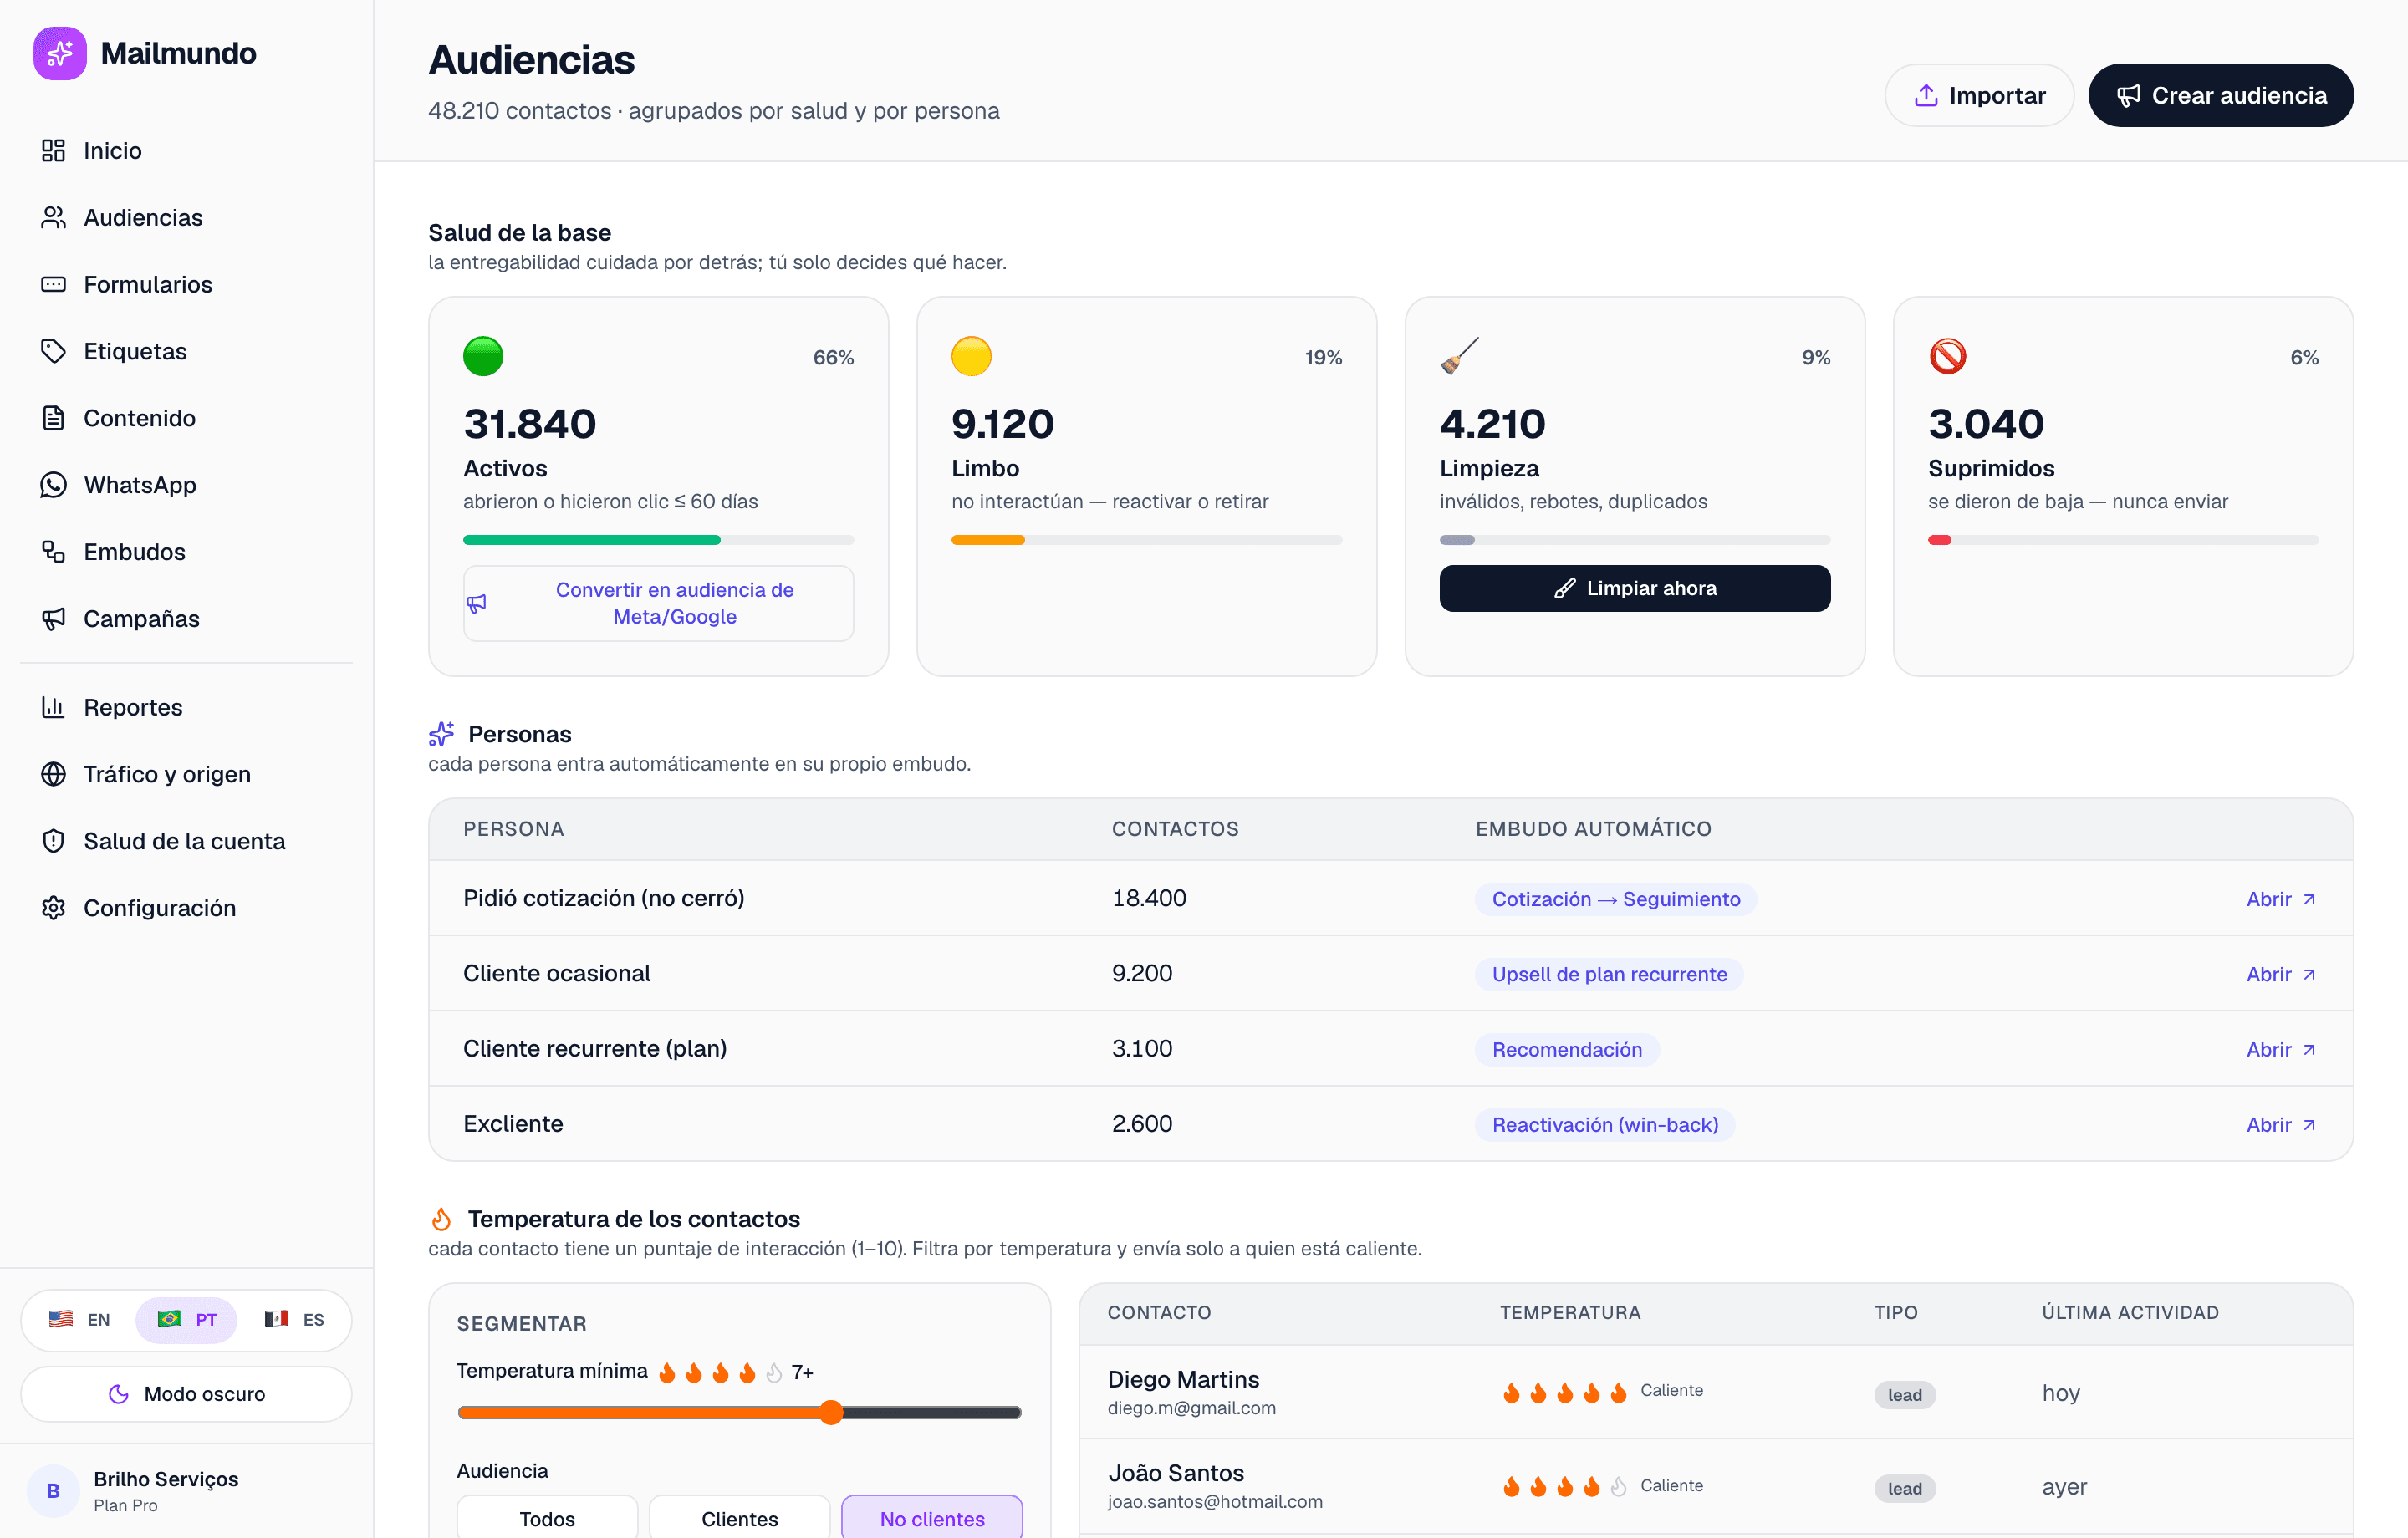This screenshot has width=2408, height=1538.
Task: Click the Embudos sidebar icon
Action: click(53, 552)
